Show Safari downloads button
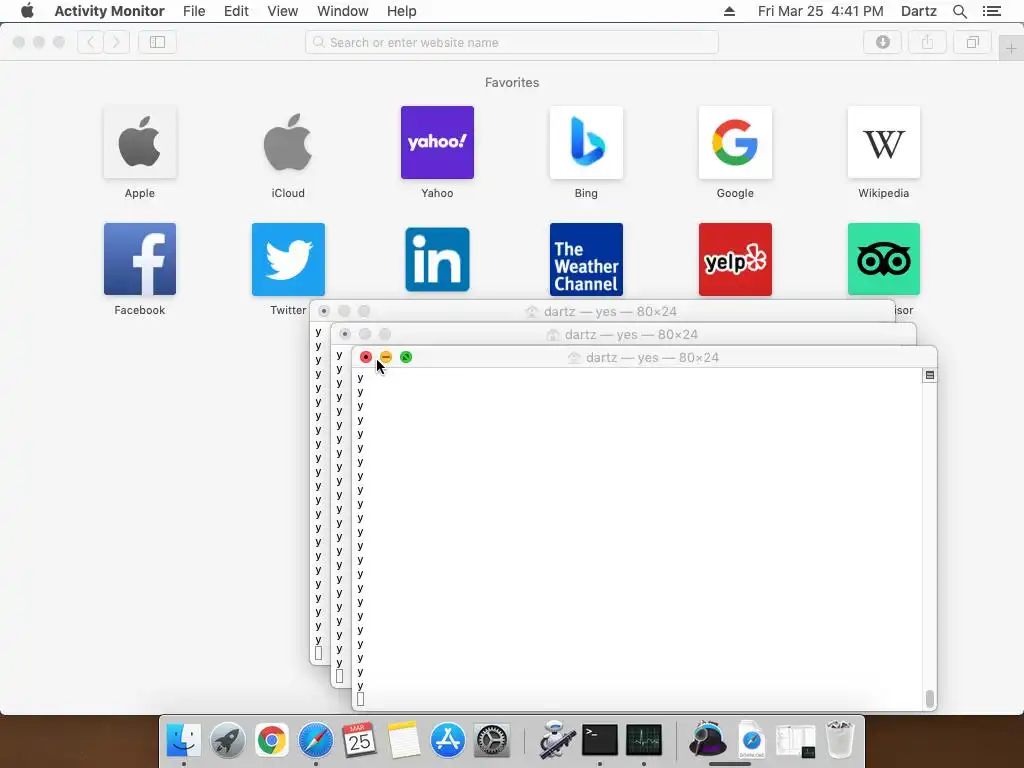The height and width of the screenshot is (768, 1024). (x=882, y=42)
